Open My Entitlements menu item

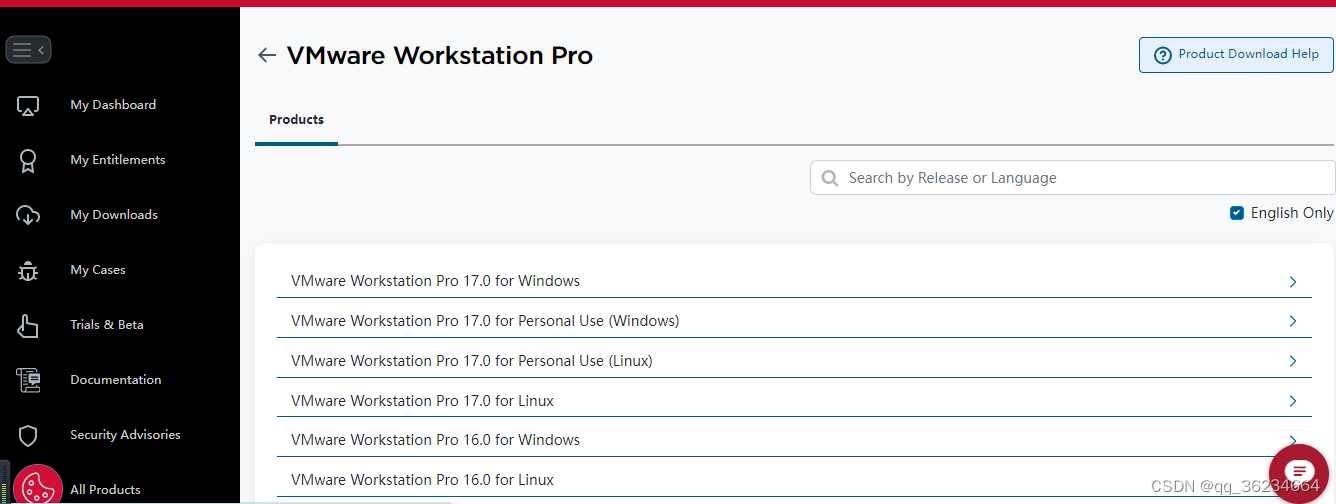tap(118, 160)
